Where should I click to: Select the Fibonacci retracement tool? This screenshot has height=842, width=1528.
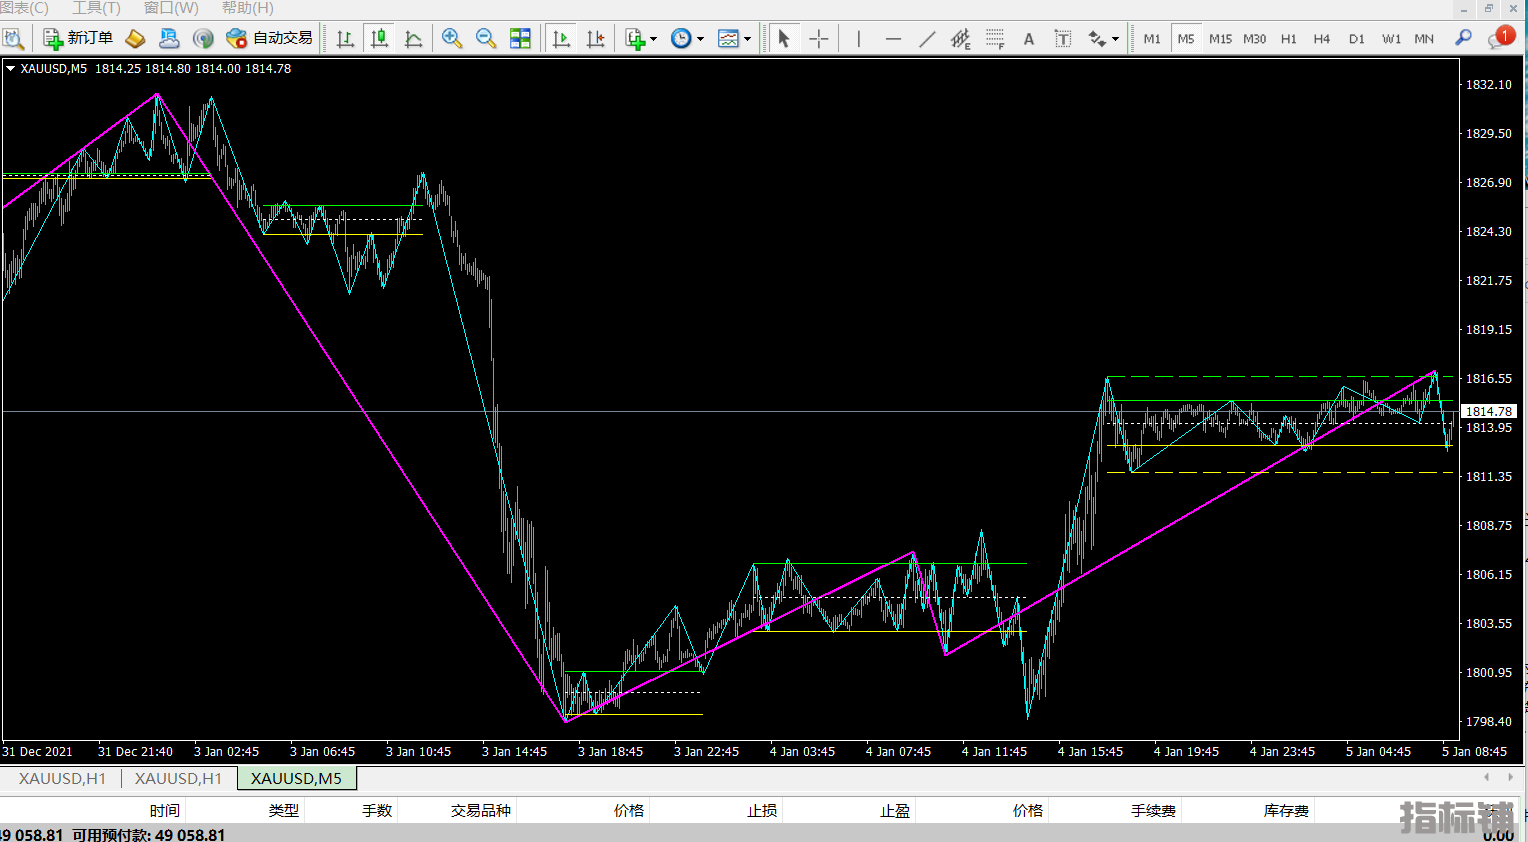[994, 38]
